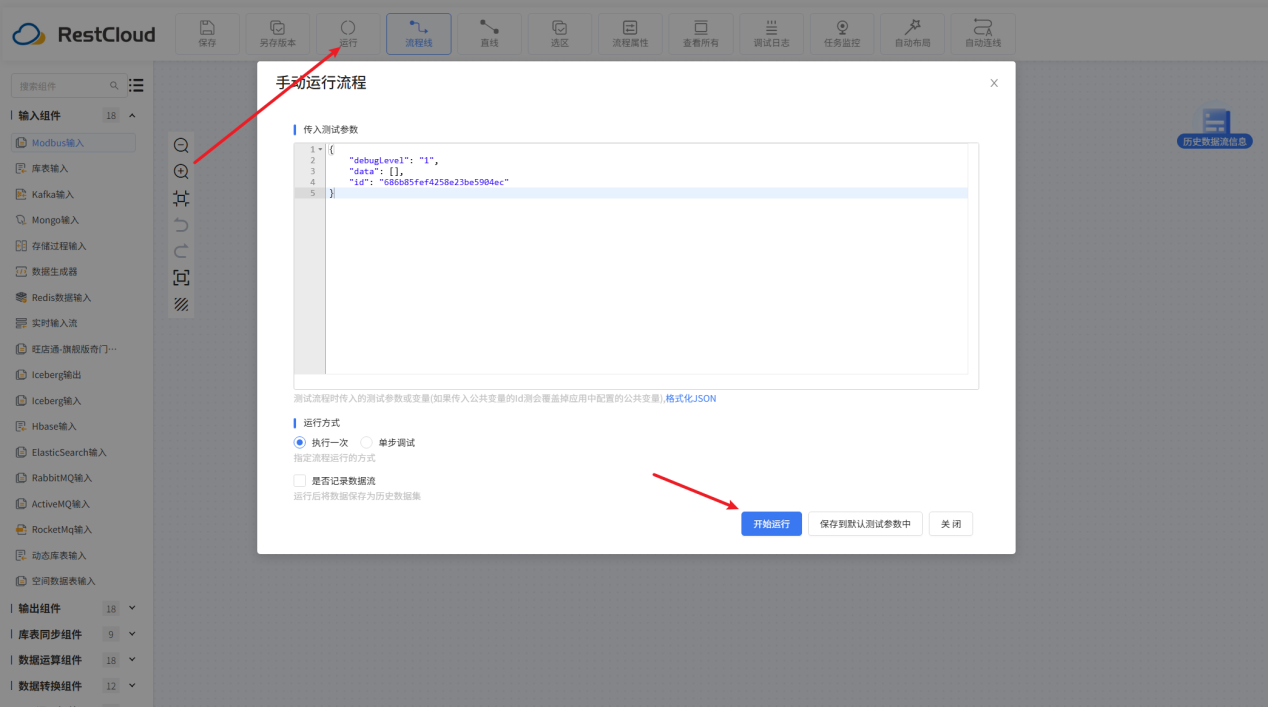Select the 库表输入 component

[x=73, y=168]
